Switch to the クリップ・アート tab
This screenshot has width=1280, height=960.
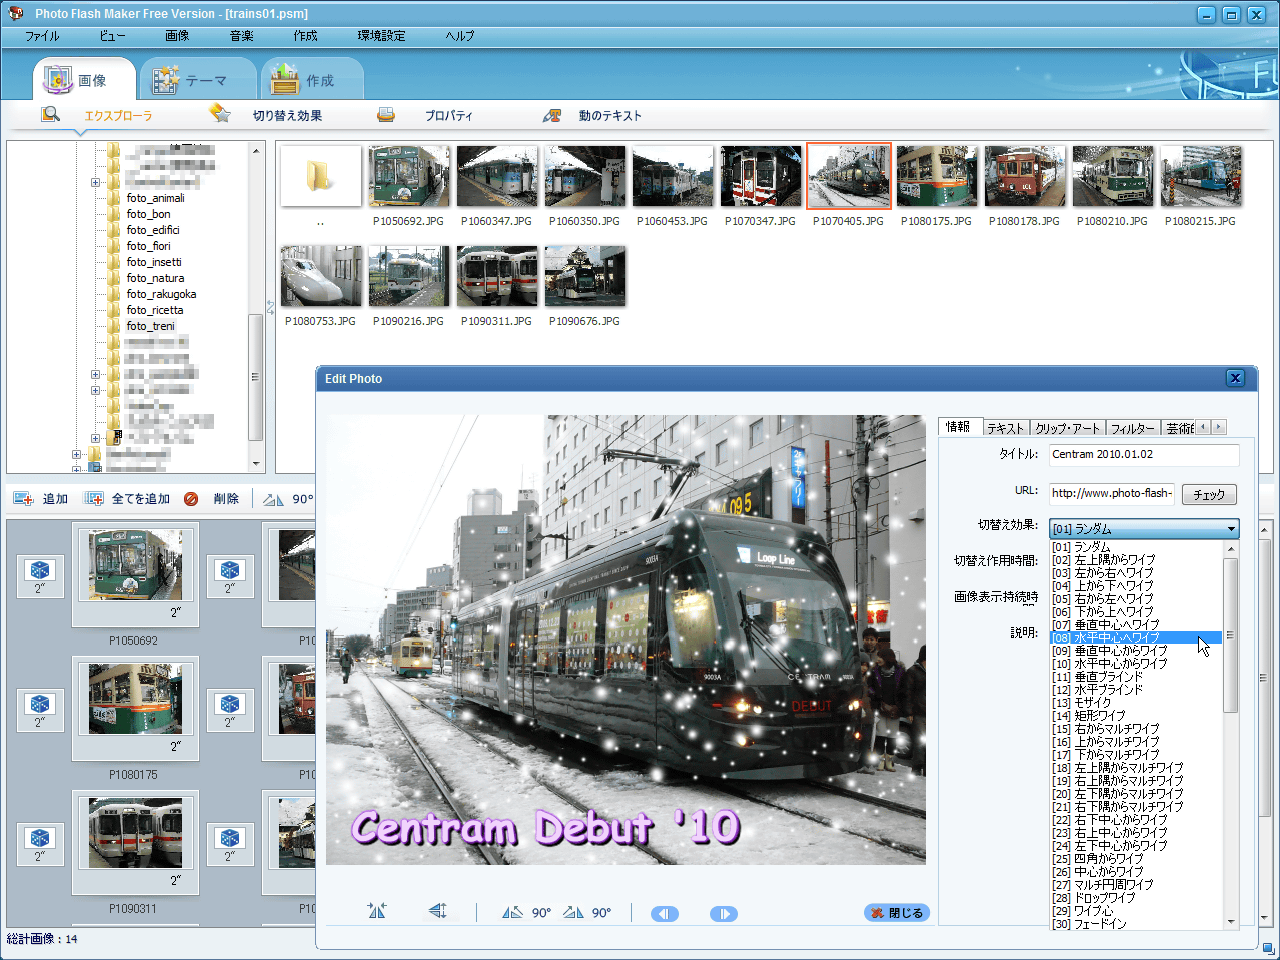click(x=1067, y=428)
